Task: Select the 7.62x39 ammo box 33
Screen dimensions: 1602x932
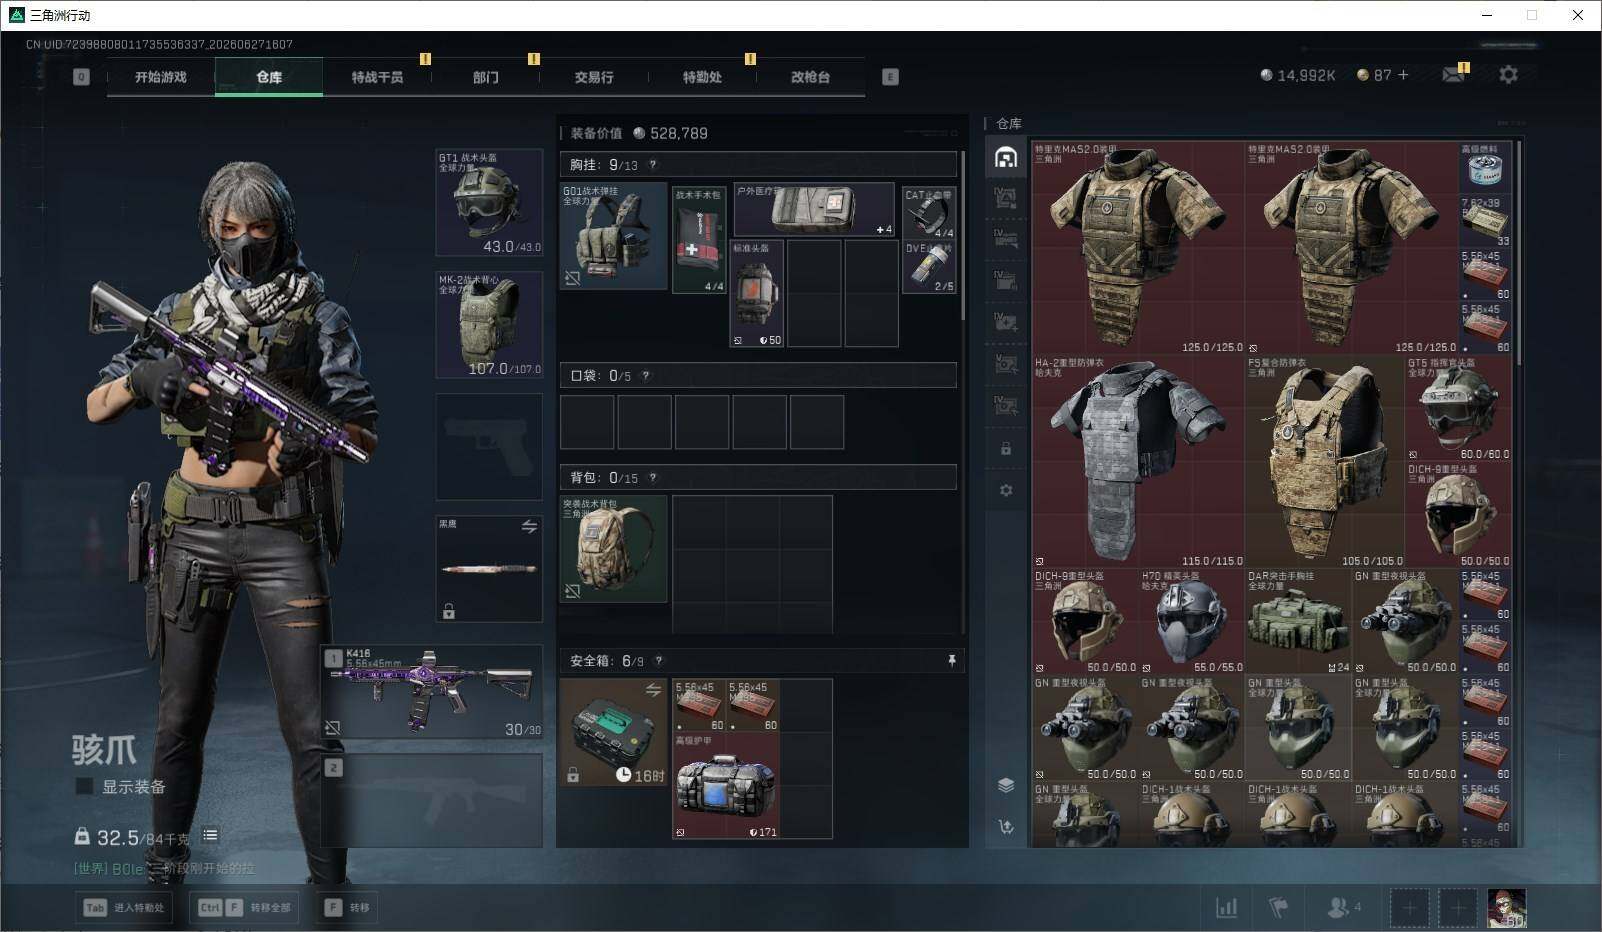Action: (x=1486, y=222)
